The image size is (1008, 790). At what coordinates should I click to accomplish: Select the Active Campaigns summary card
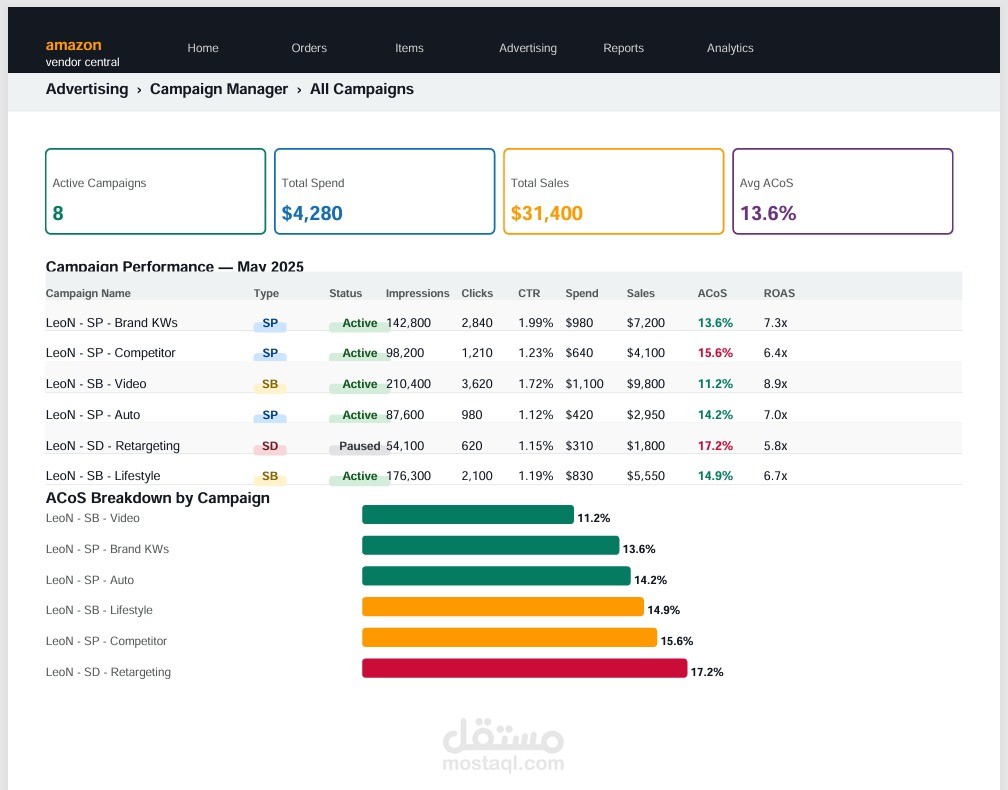click(x=156, y=192)
